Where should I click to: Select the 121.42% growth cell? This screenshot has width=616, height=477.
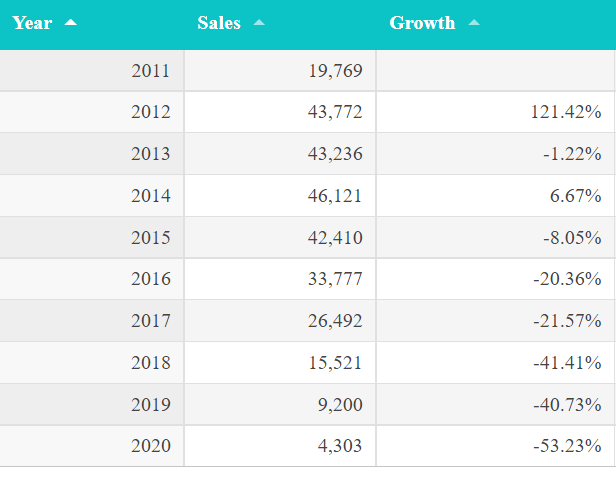(565, 112)
